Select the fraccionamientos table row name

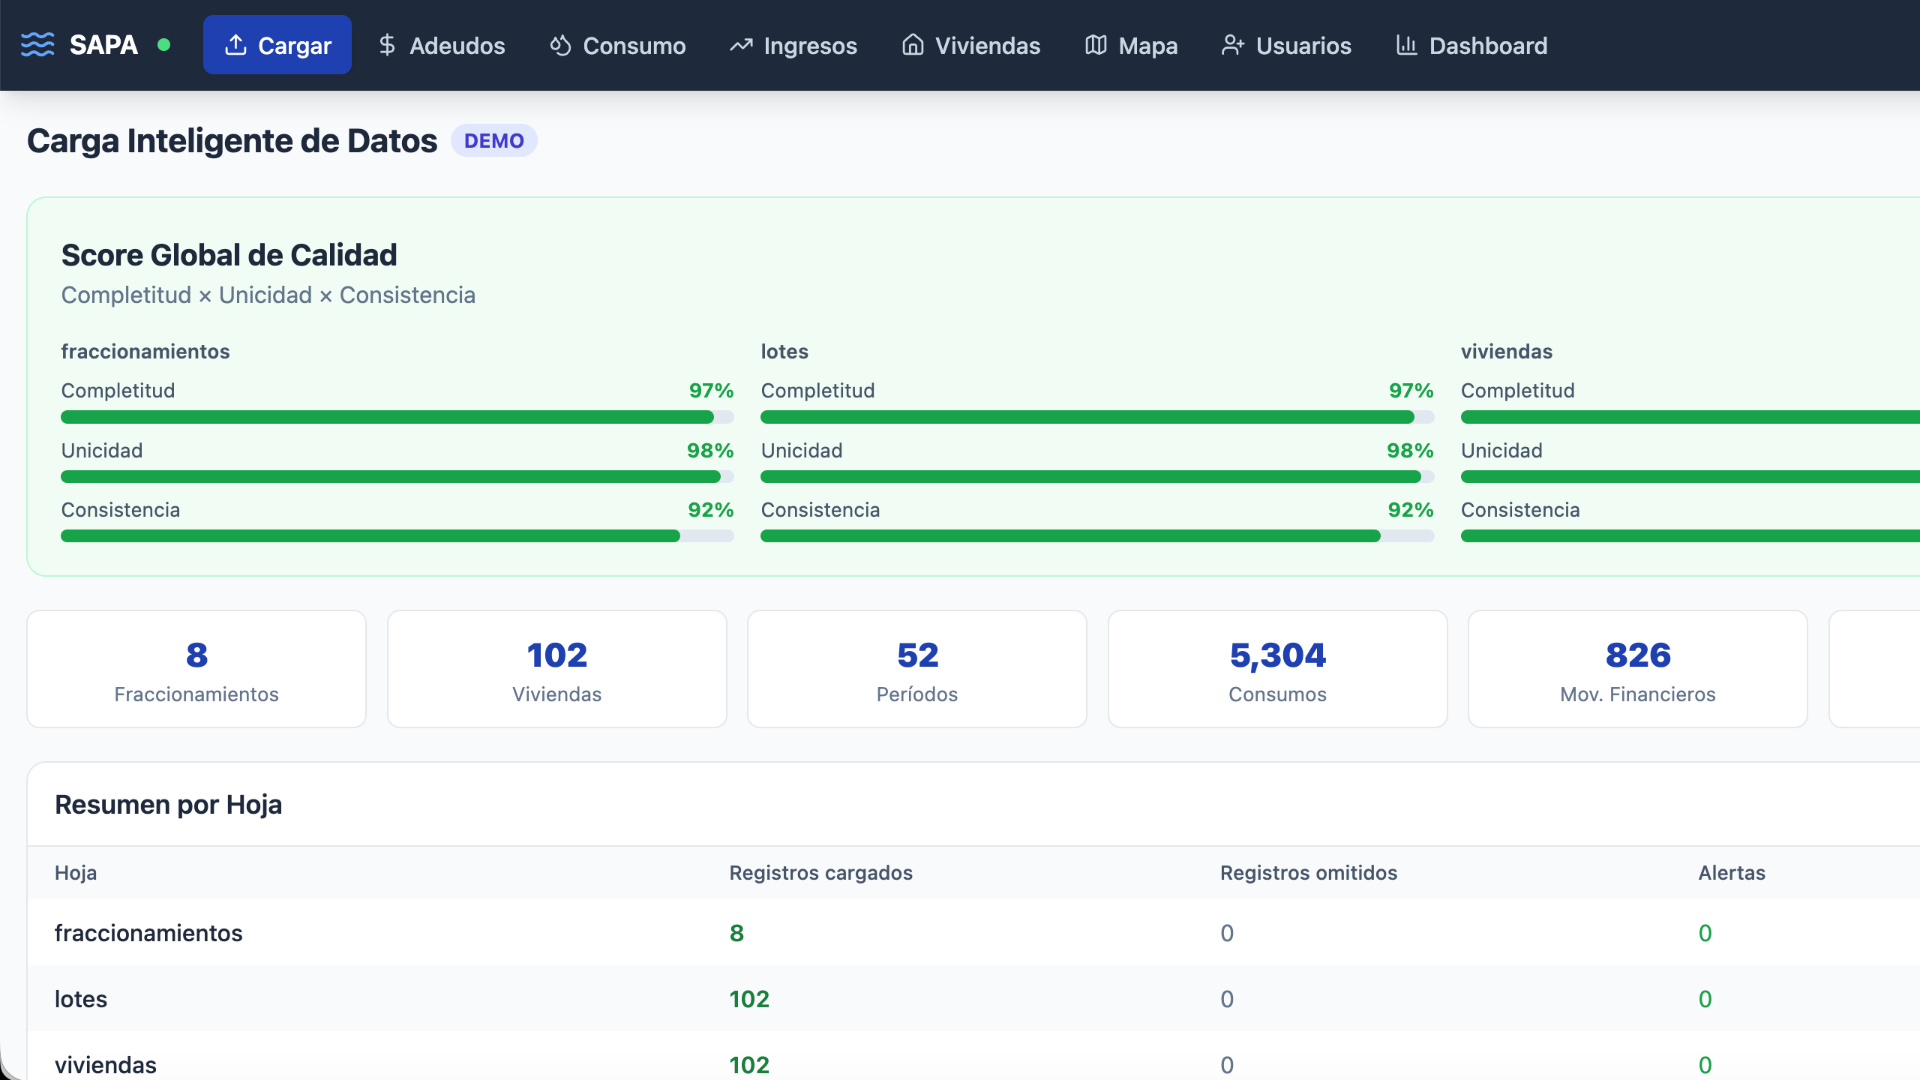point(149,933)
